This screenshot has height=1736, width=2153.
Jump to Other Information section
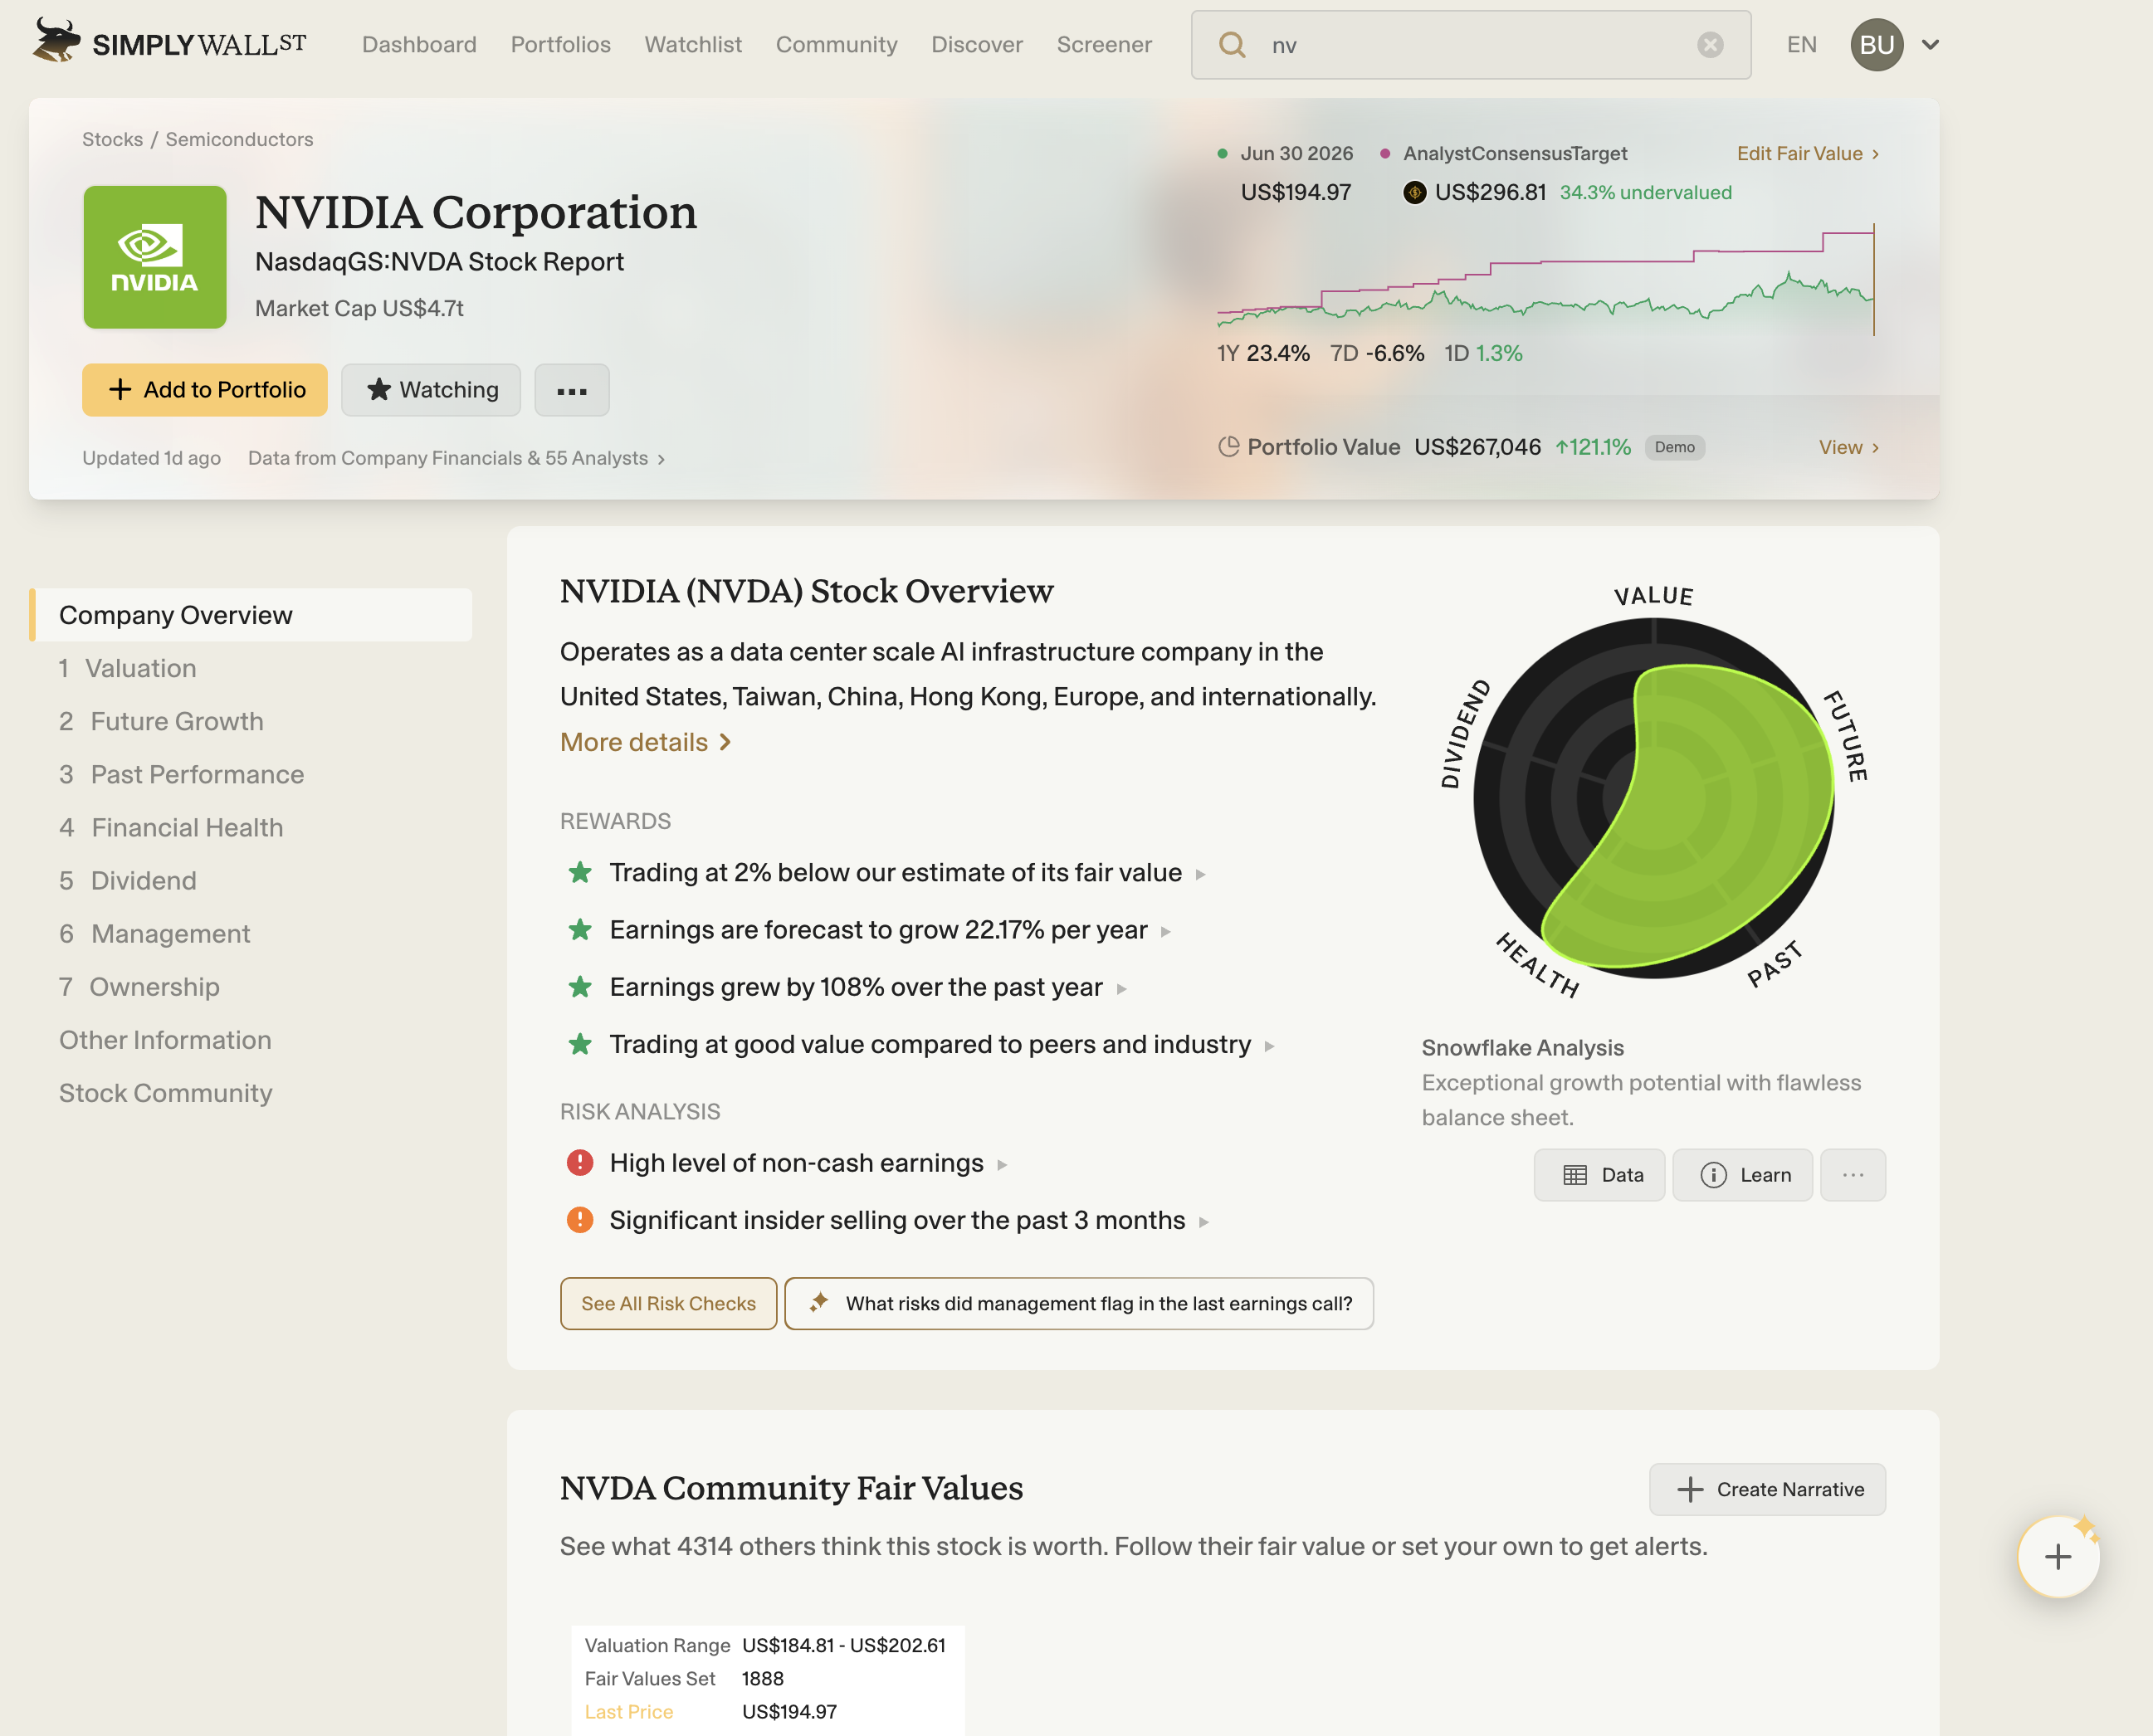click(165, 1040)
